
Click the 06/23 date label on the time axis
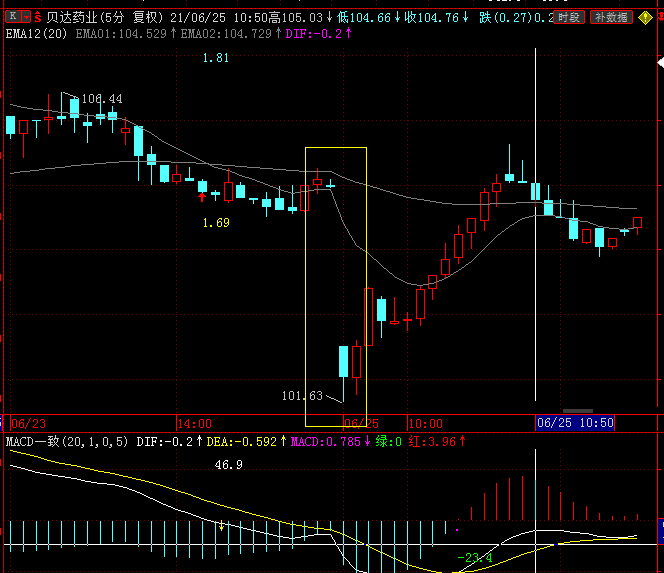point(28,424)
